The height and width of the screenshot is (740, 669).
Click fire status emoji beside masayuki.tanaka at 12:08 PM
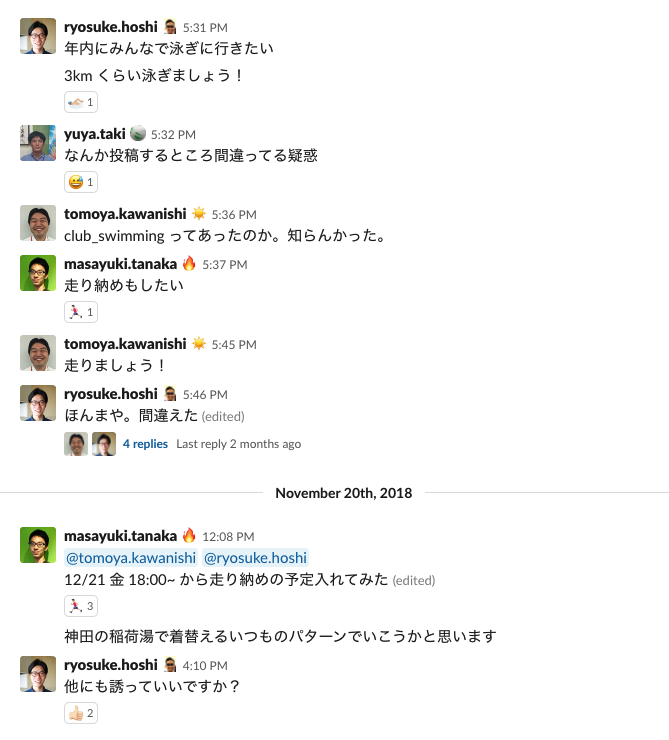(189, 536)
